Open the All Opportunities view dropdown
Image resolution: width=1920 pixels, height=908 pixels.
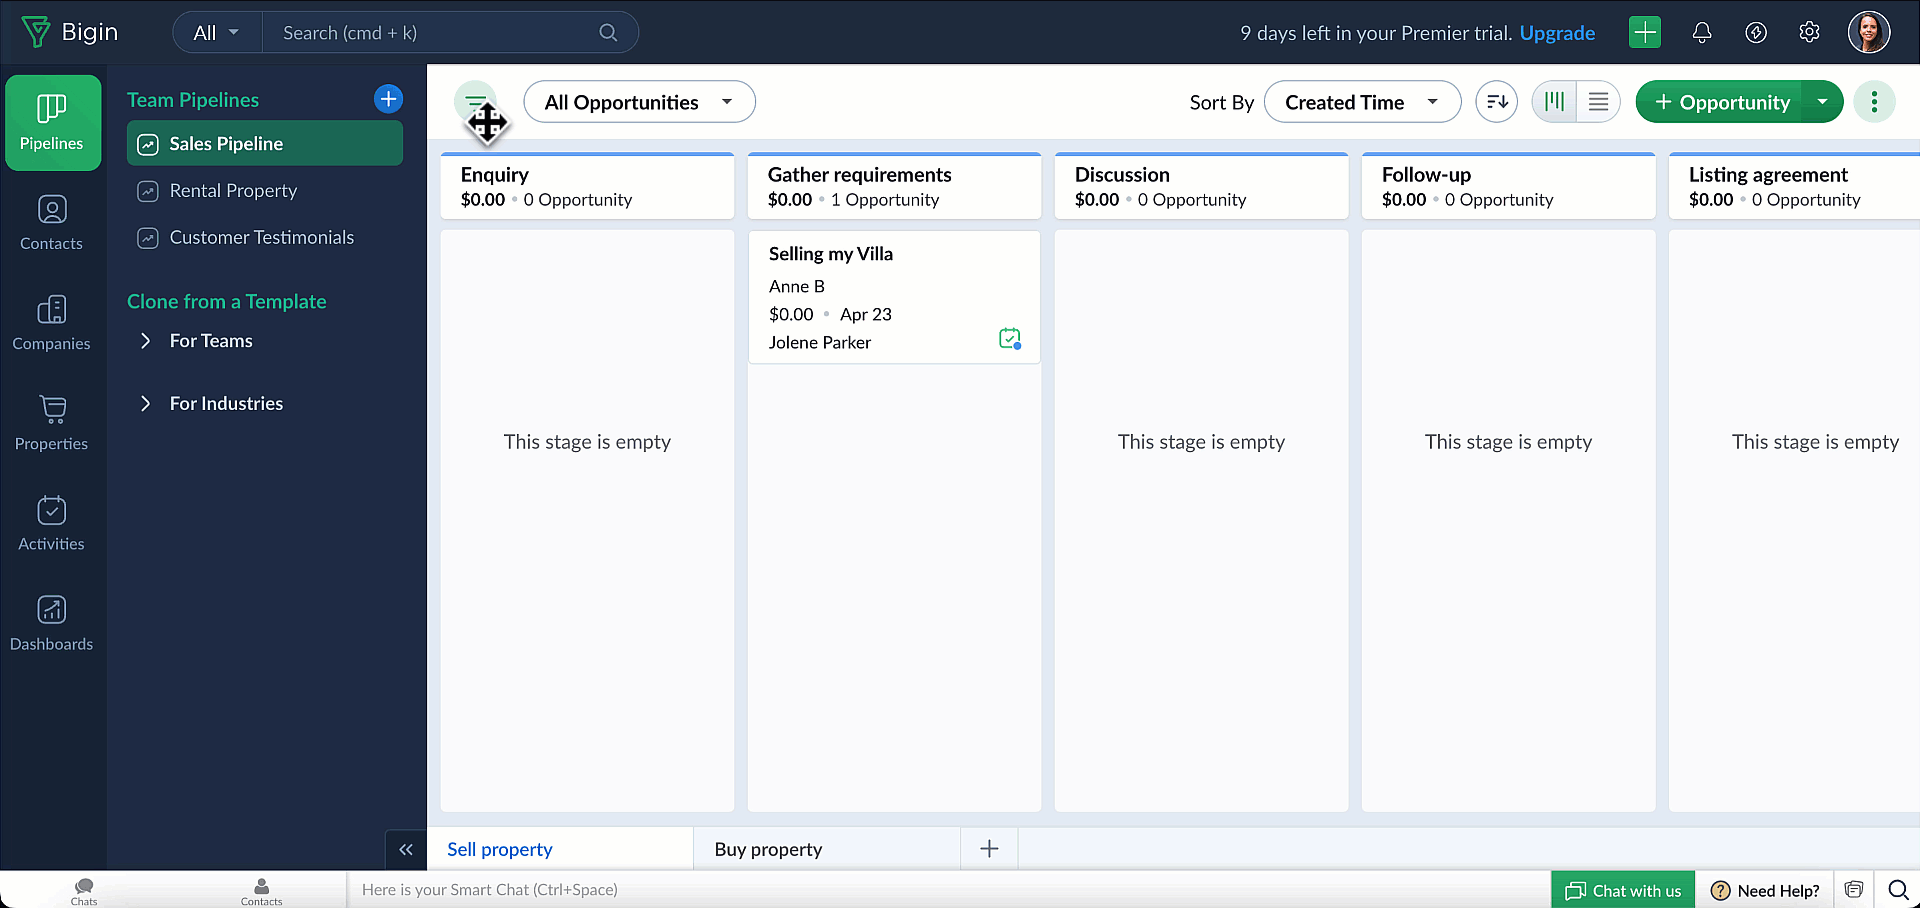(639, 102)
